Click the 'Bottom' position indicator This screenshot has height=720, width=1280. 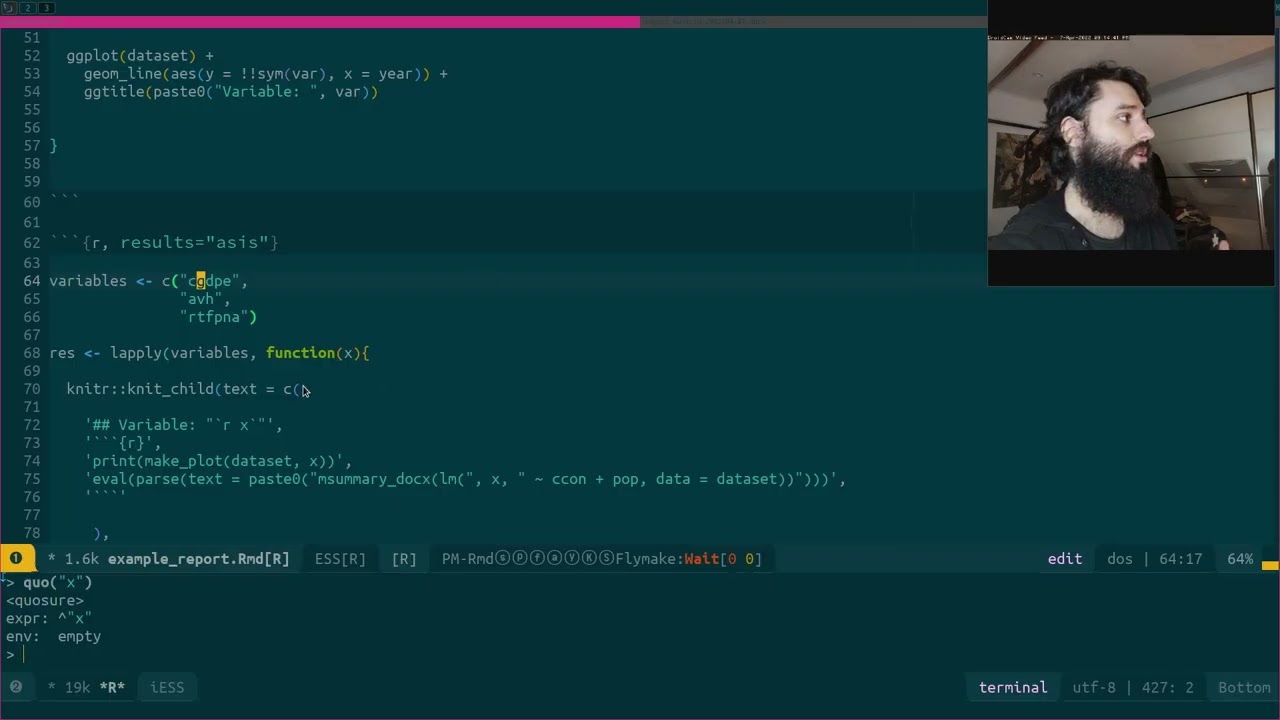tap(1244, 687)
